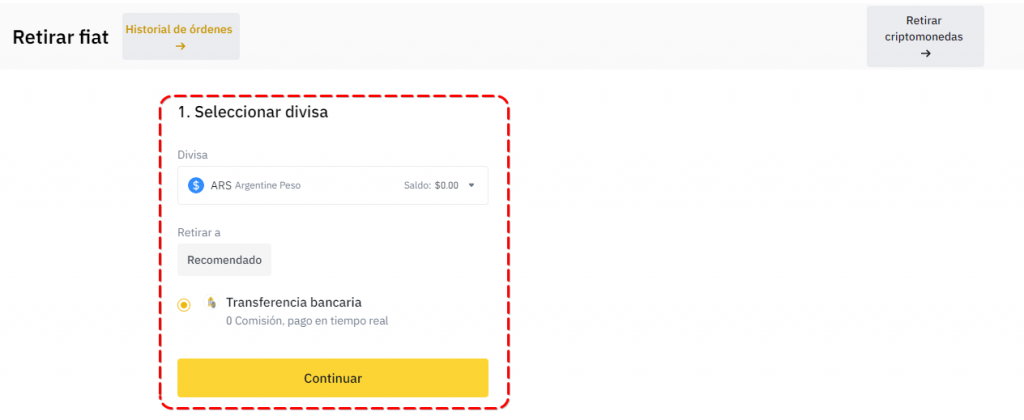Click the Retirar a label

199,233
